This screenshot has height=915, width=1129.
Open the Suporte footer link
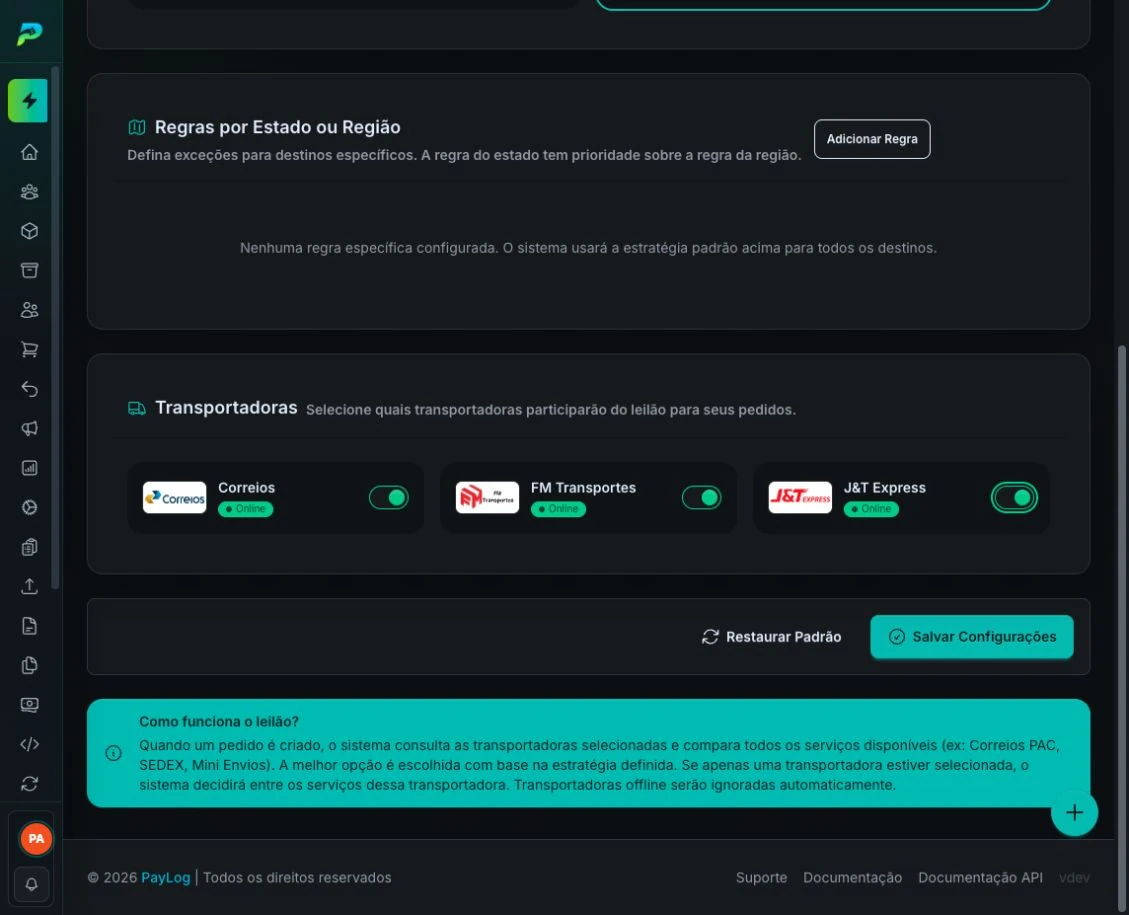pyautogui.click(x=761, y=878)
